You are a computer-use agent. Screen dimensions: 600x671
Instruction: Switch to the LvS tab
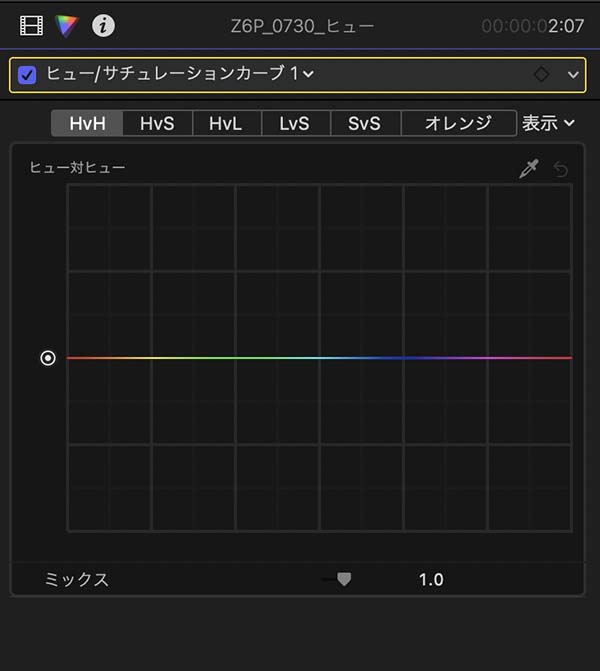[296, 123]
